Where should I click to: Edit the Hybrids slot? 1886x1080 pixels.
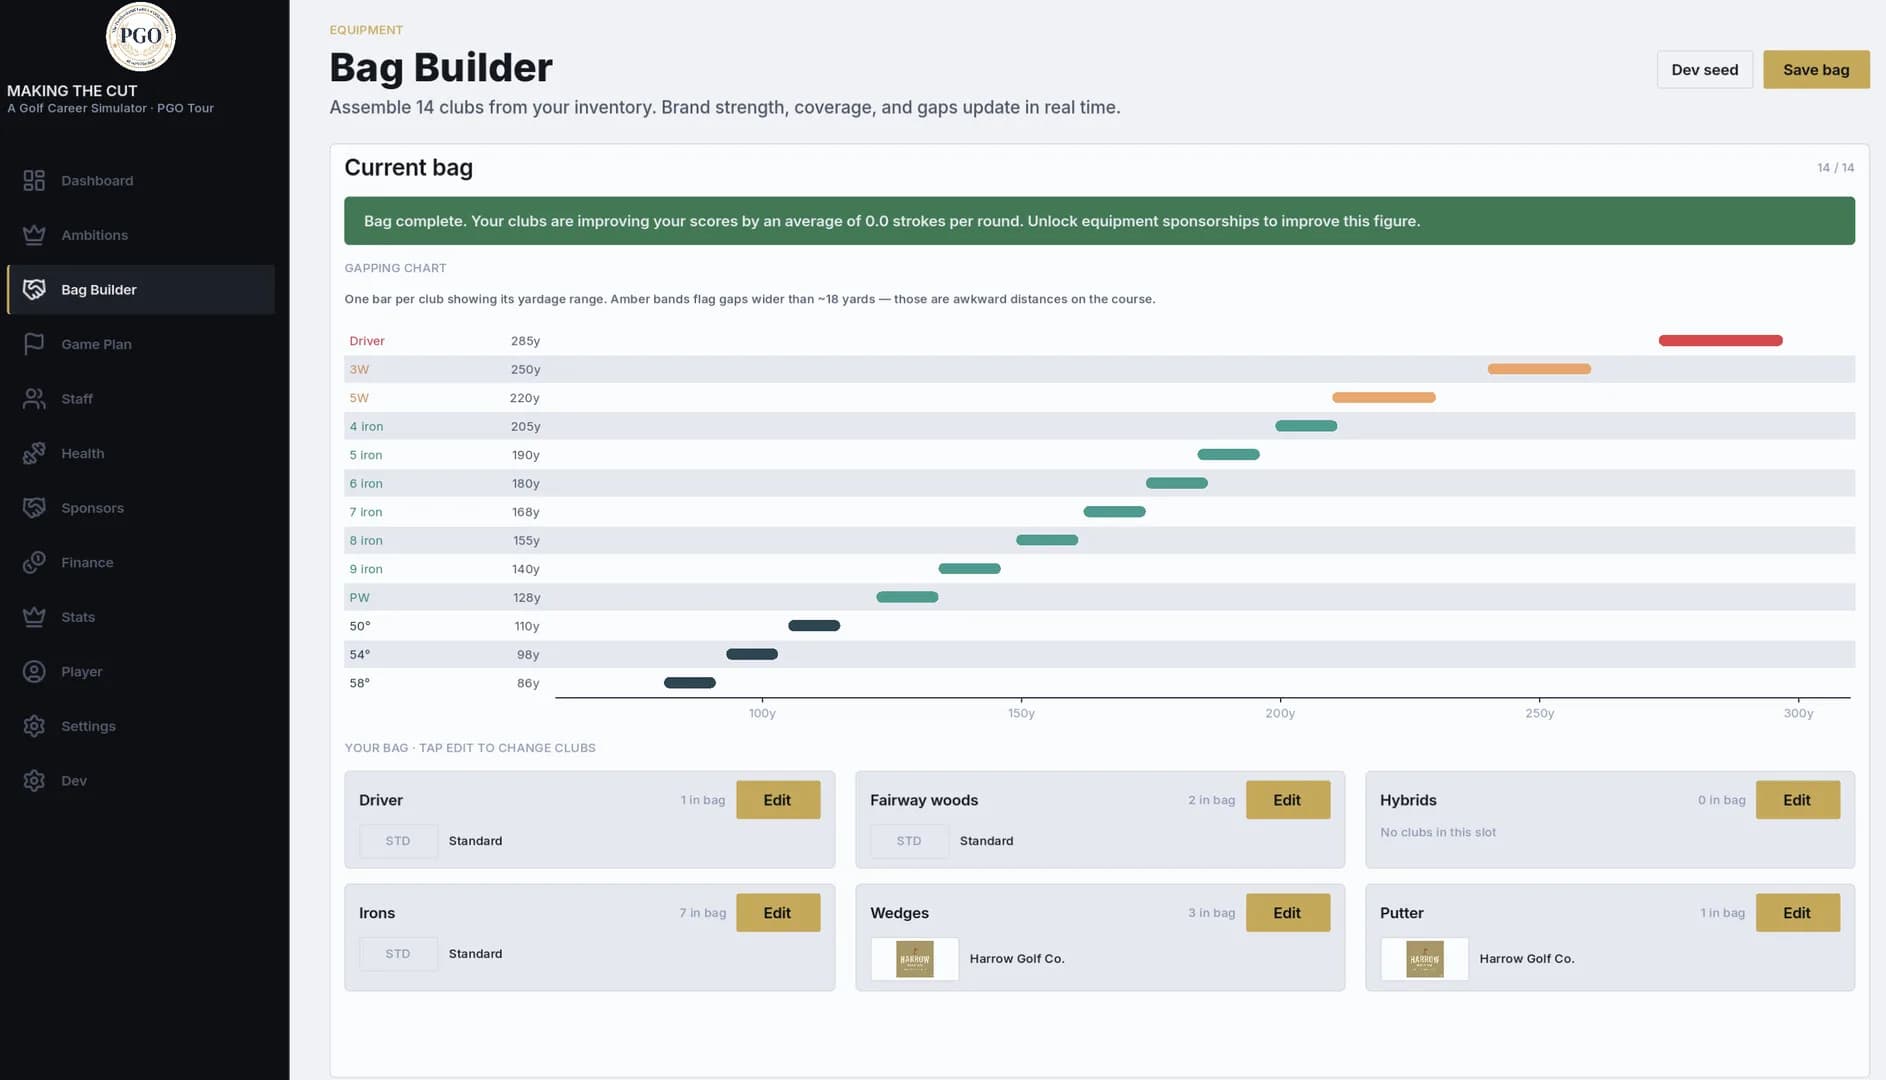click(1797, 800)
